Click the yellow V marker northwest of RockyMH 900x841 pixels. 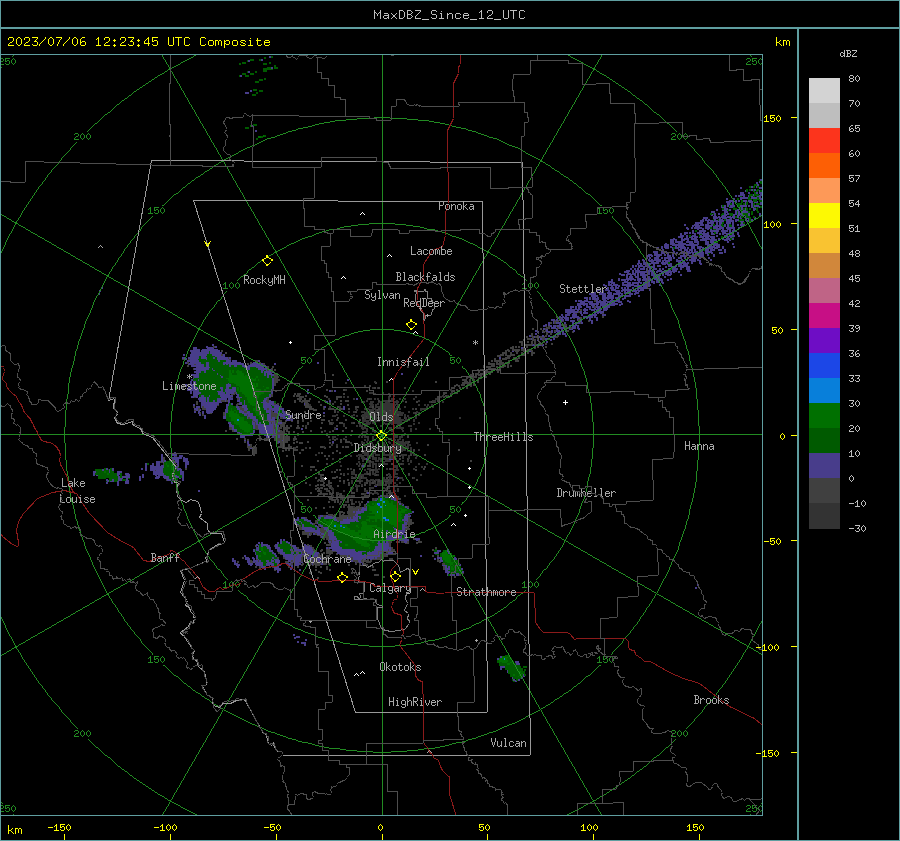(208, 244)
